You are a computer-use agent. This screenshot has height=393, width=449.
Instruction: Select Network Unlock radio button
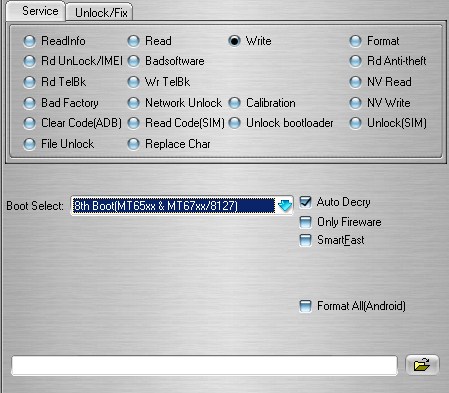[x=133, y=103]
